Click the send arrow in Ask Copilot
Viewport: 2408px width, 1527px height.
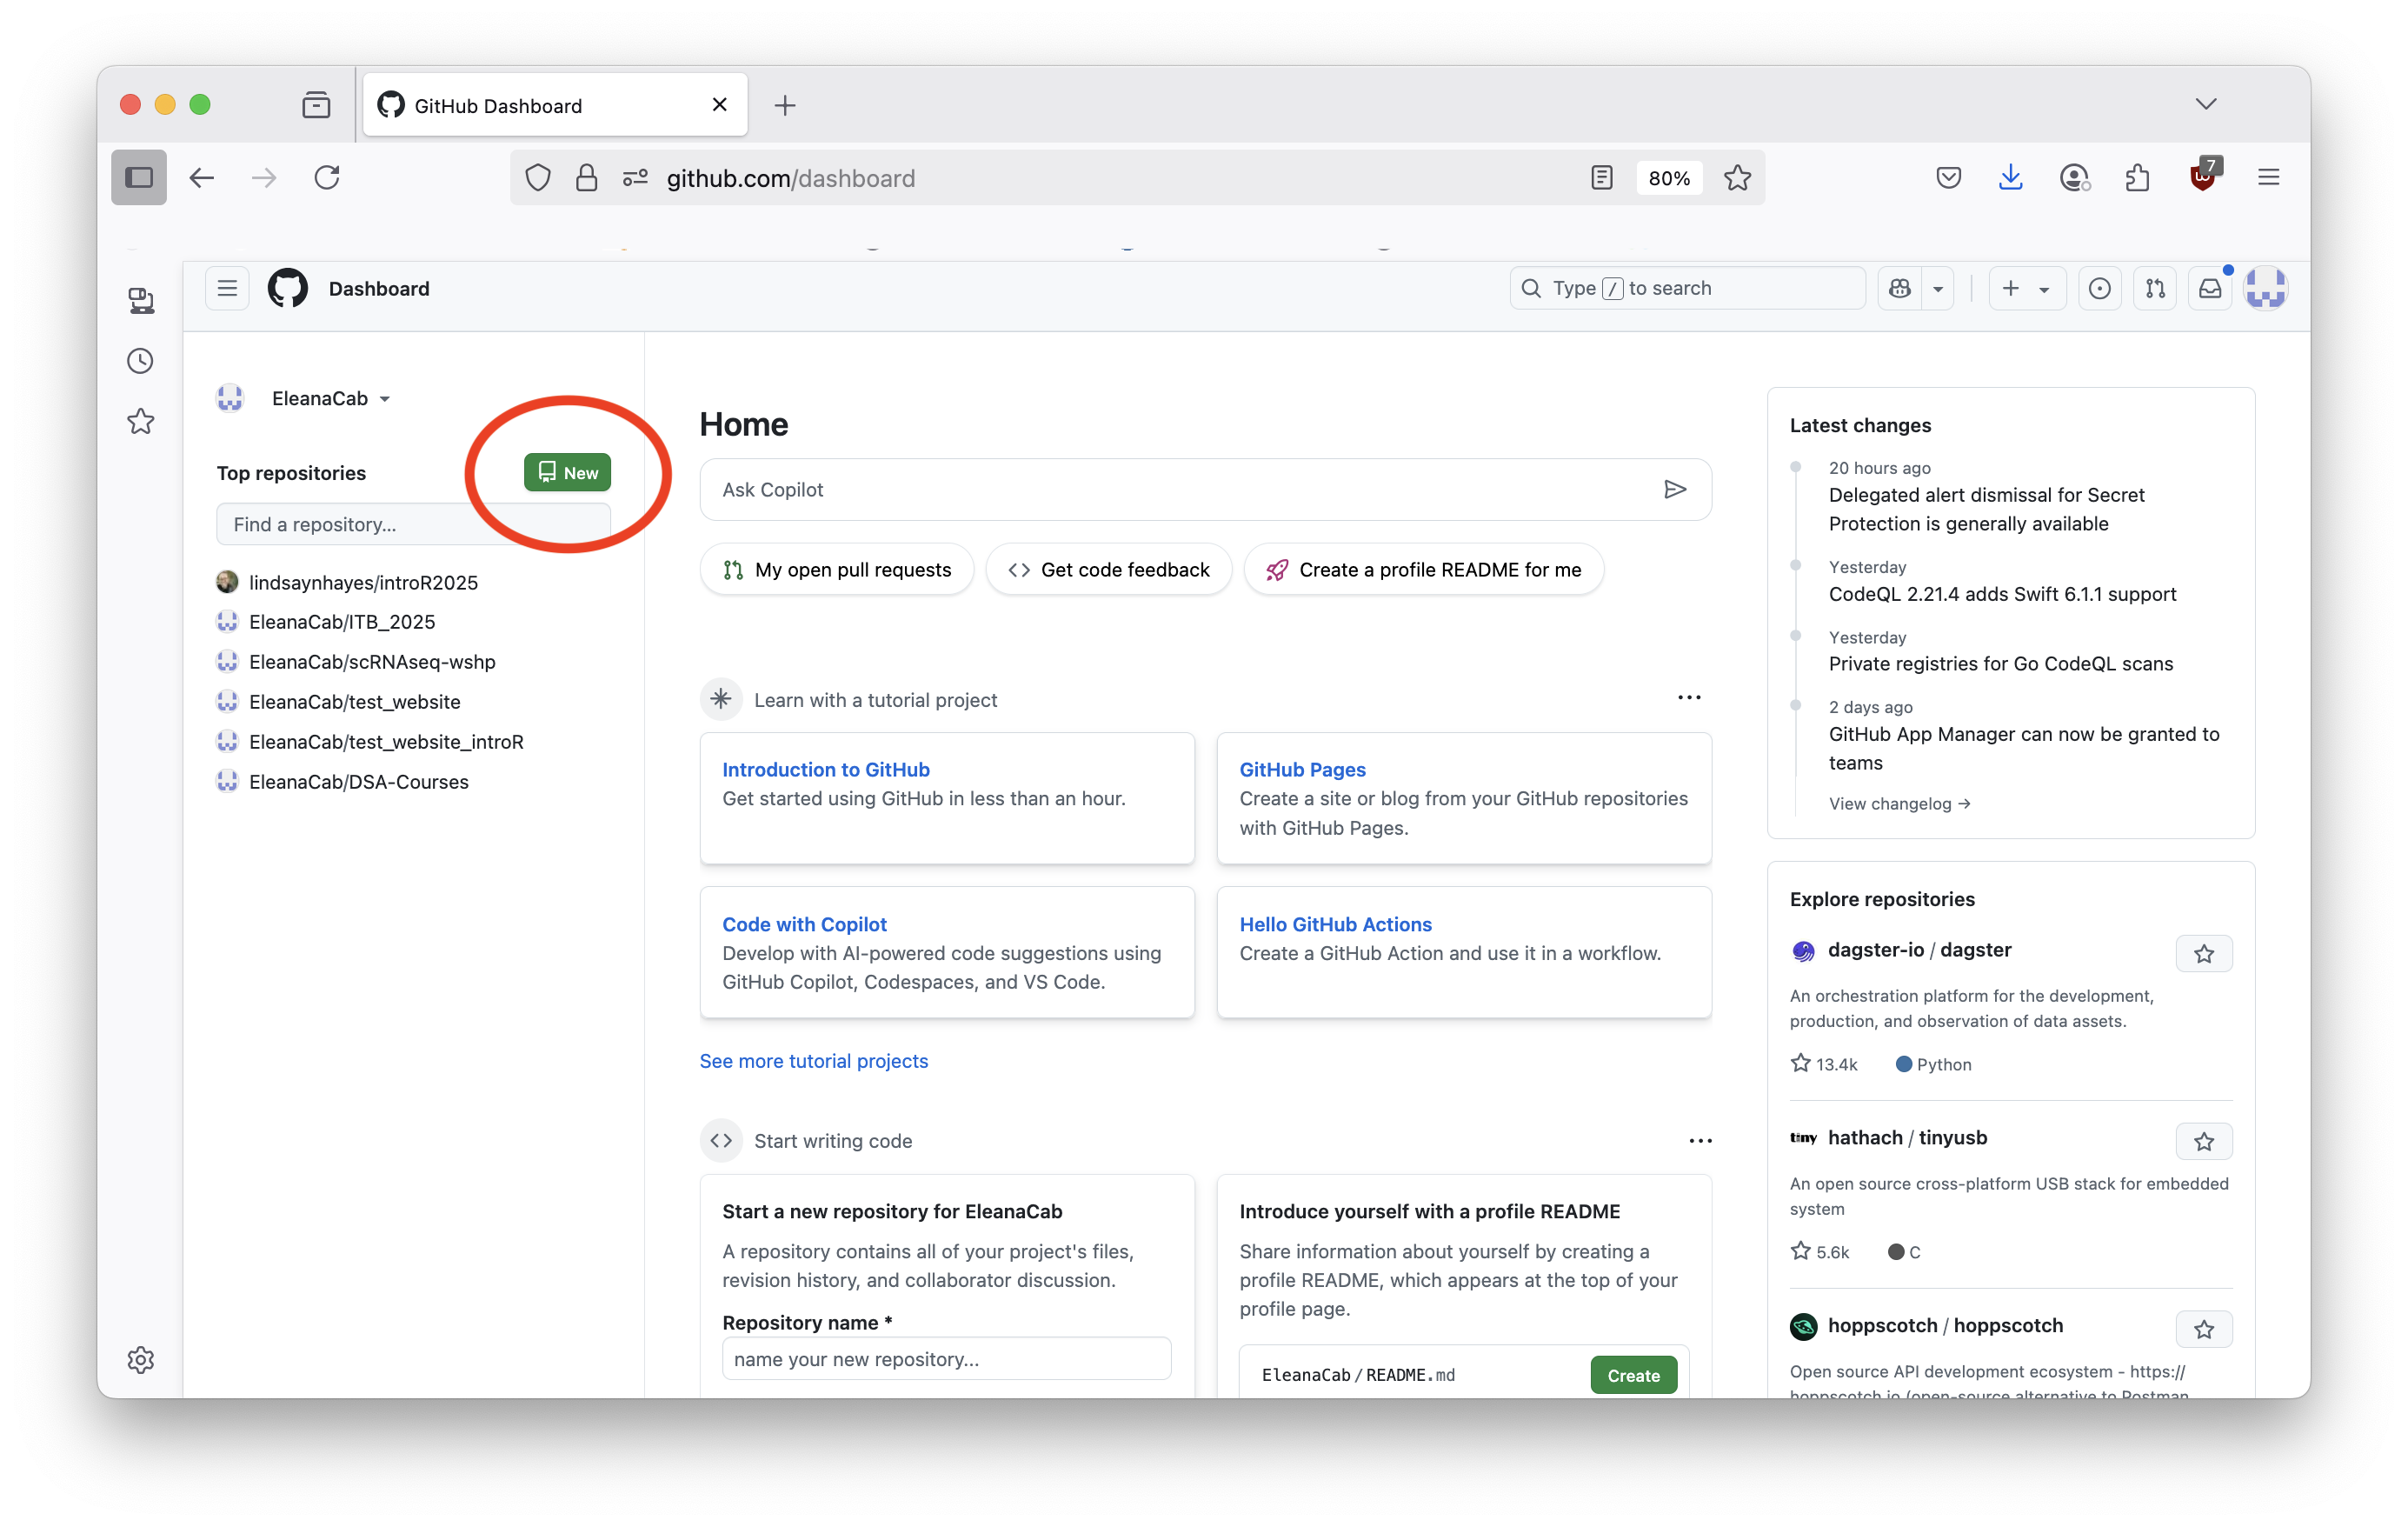click(1674, 490)
